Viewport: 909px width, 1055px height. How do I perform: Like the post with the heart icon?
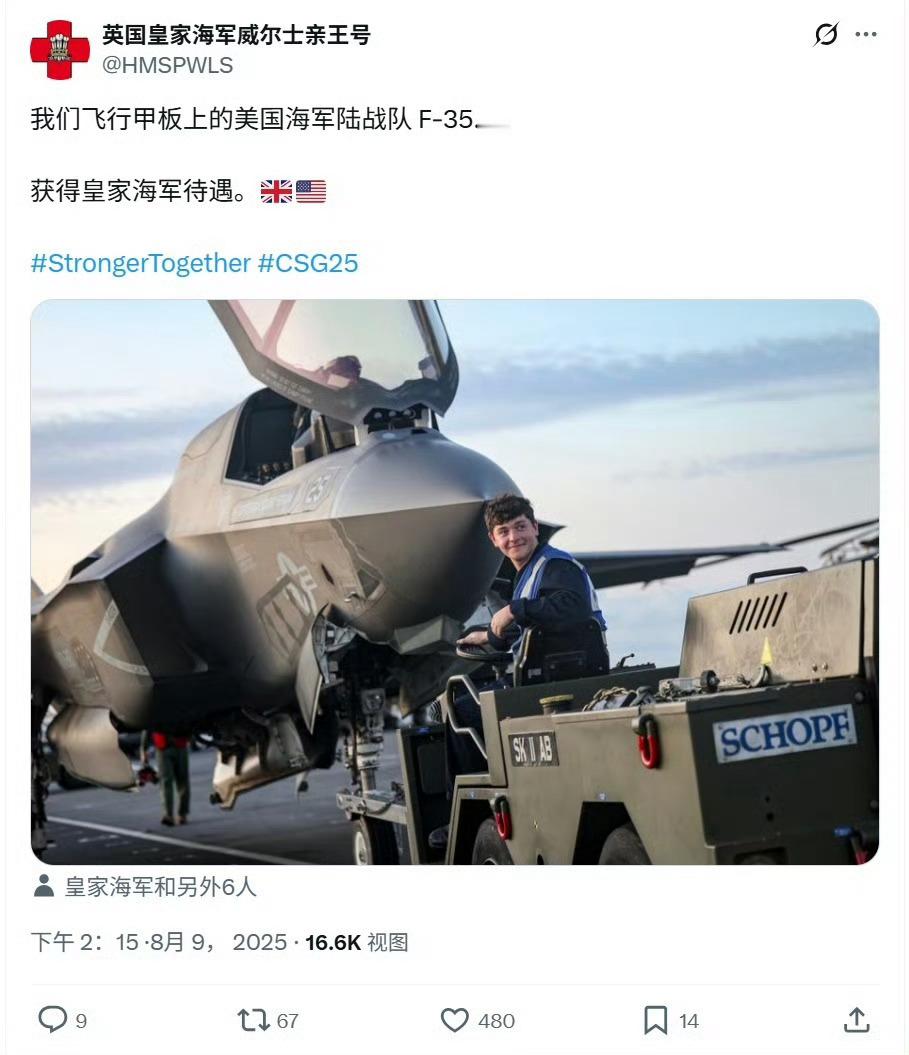coord(455,1020)
